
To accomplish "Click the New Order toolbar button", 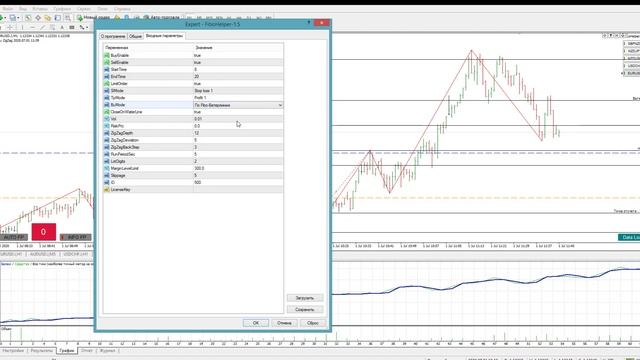I will coord(93,18).
